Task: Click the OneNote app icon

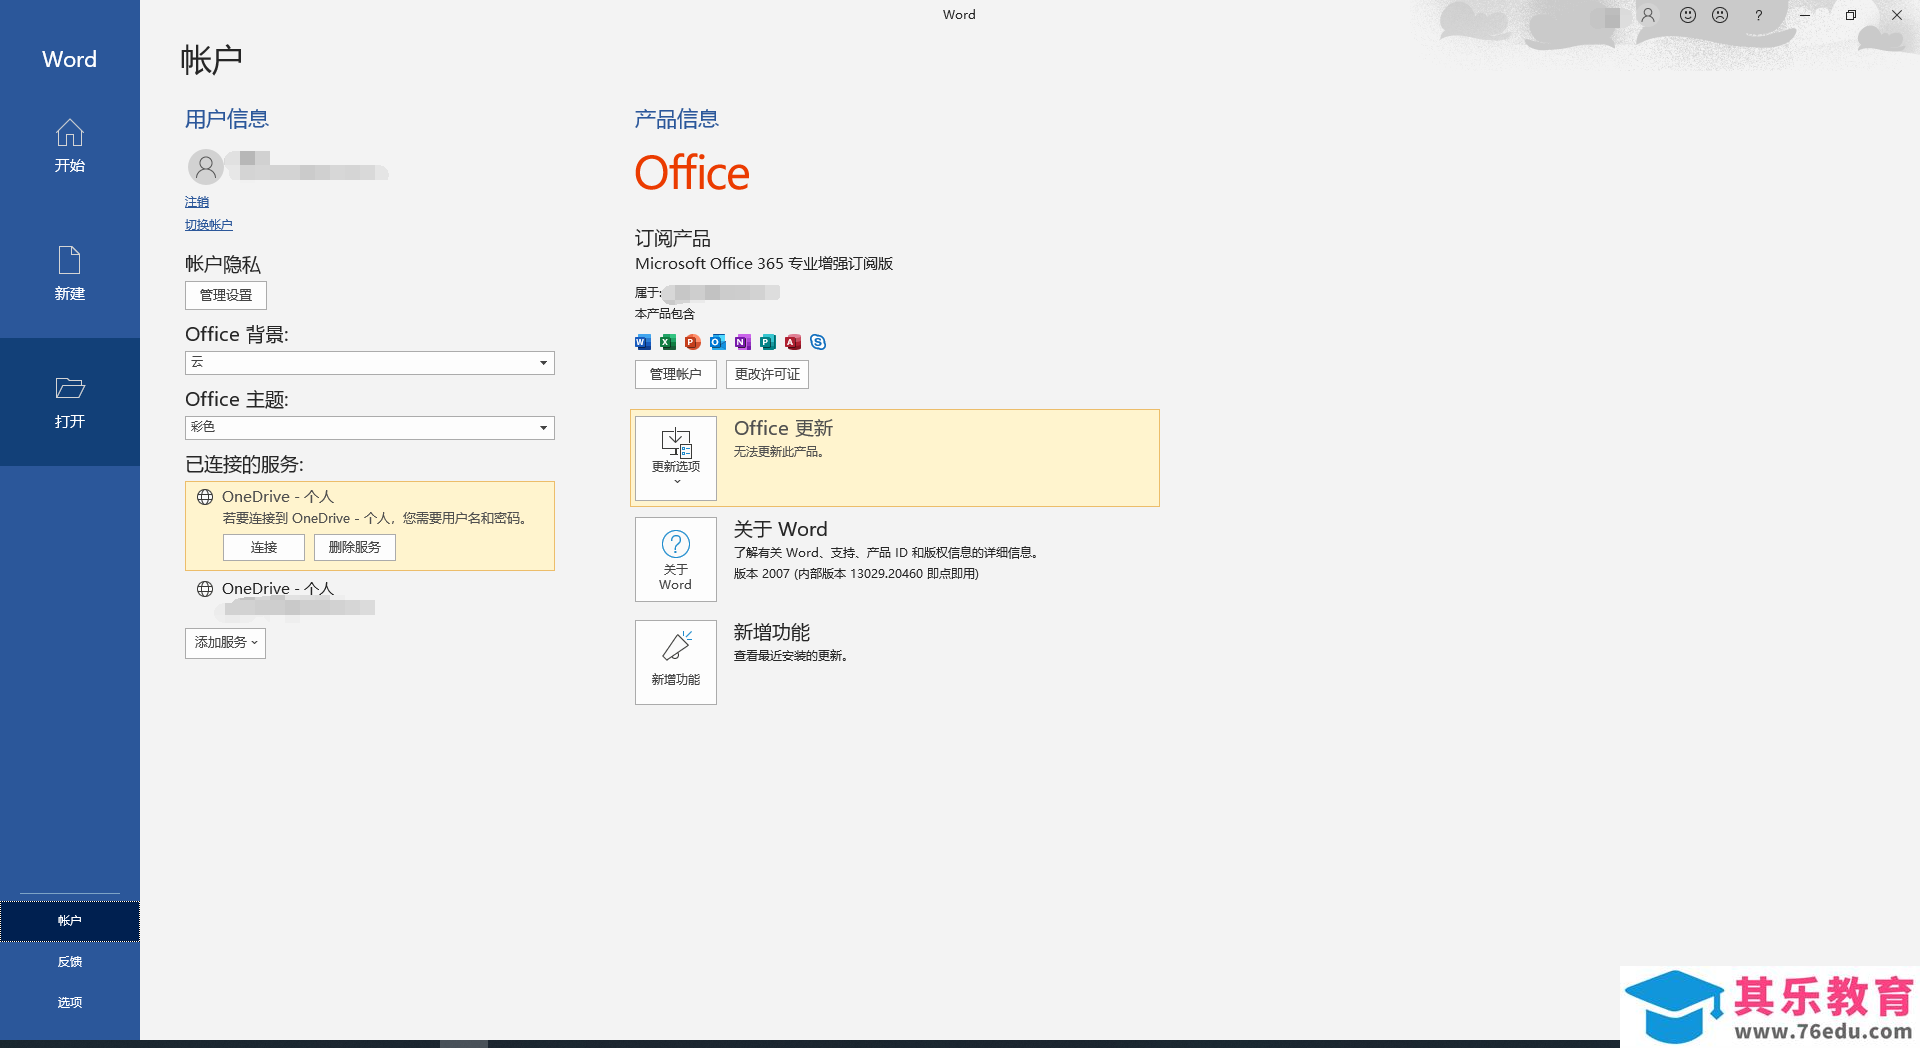Action: click(743, 342)
